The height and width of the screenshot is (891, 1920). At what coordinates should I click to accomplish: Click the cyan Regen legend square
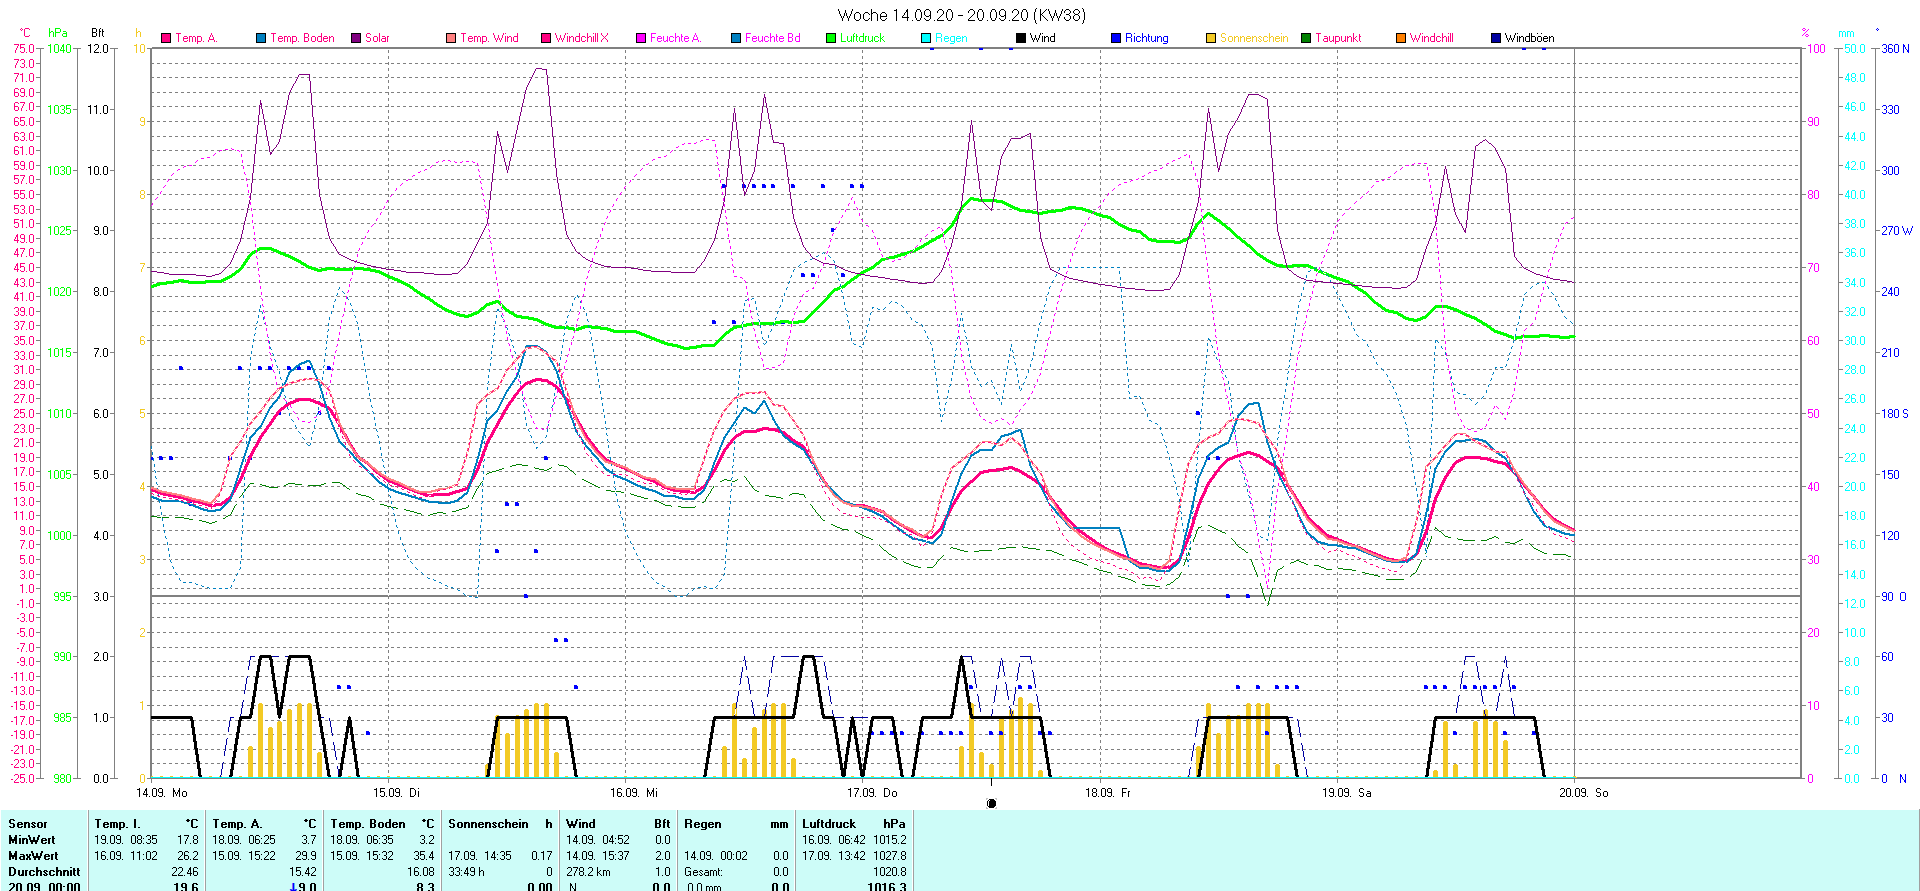[x=926, y=38]
